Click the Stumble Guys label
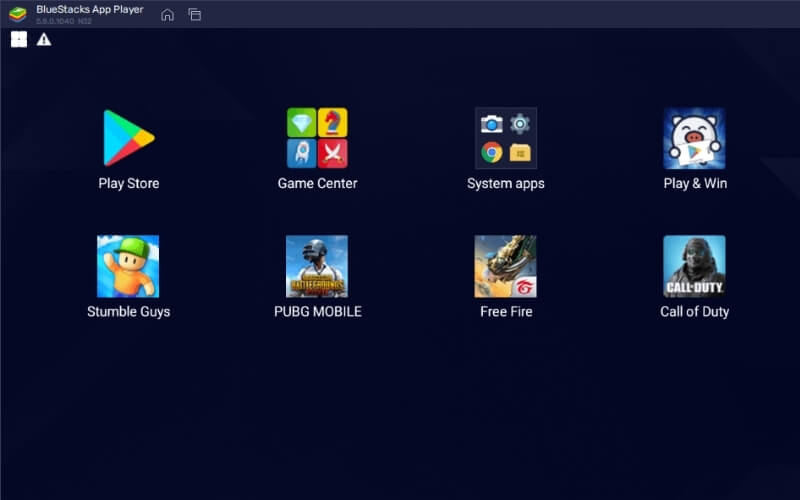 coord(129,312)
